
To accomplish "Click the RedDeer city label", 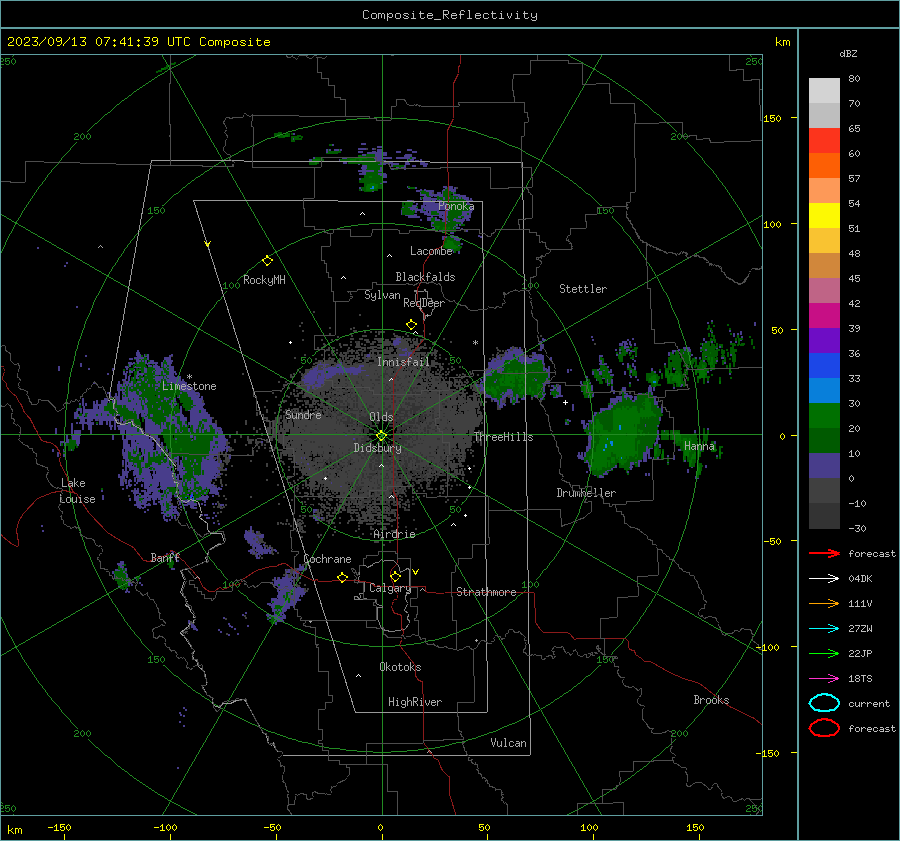I will (424, 303).
